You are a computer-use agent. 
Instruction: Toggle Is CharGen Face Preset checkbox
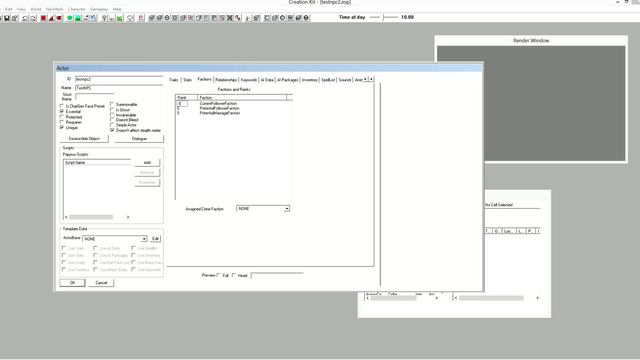[x=62, y=106]
